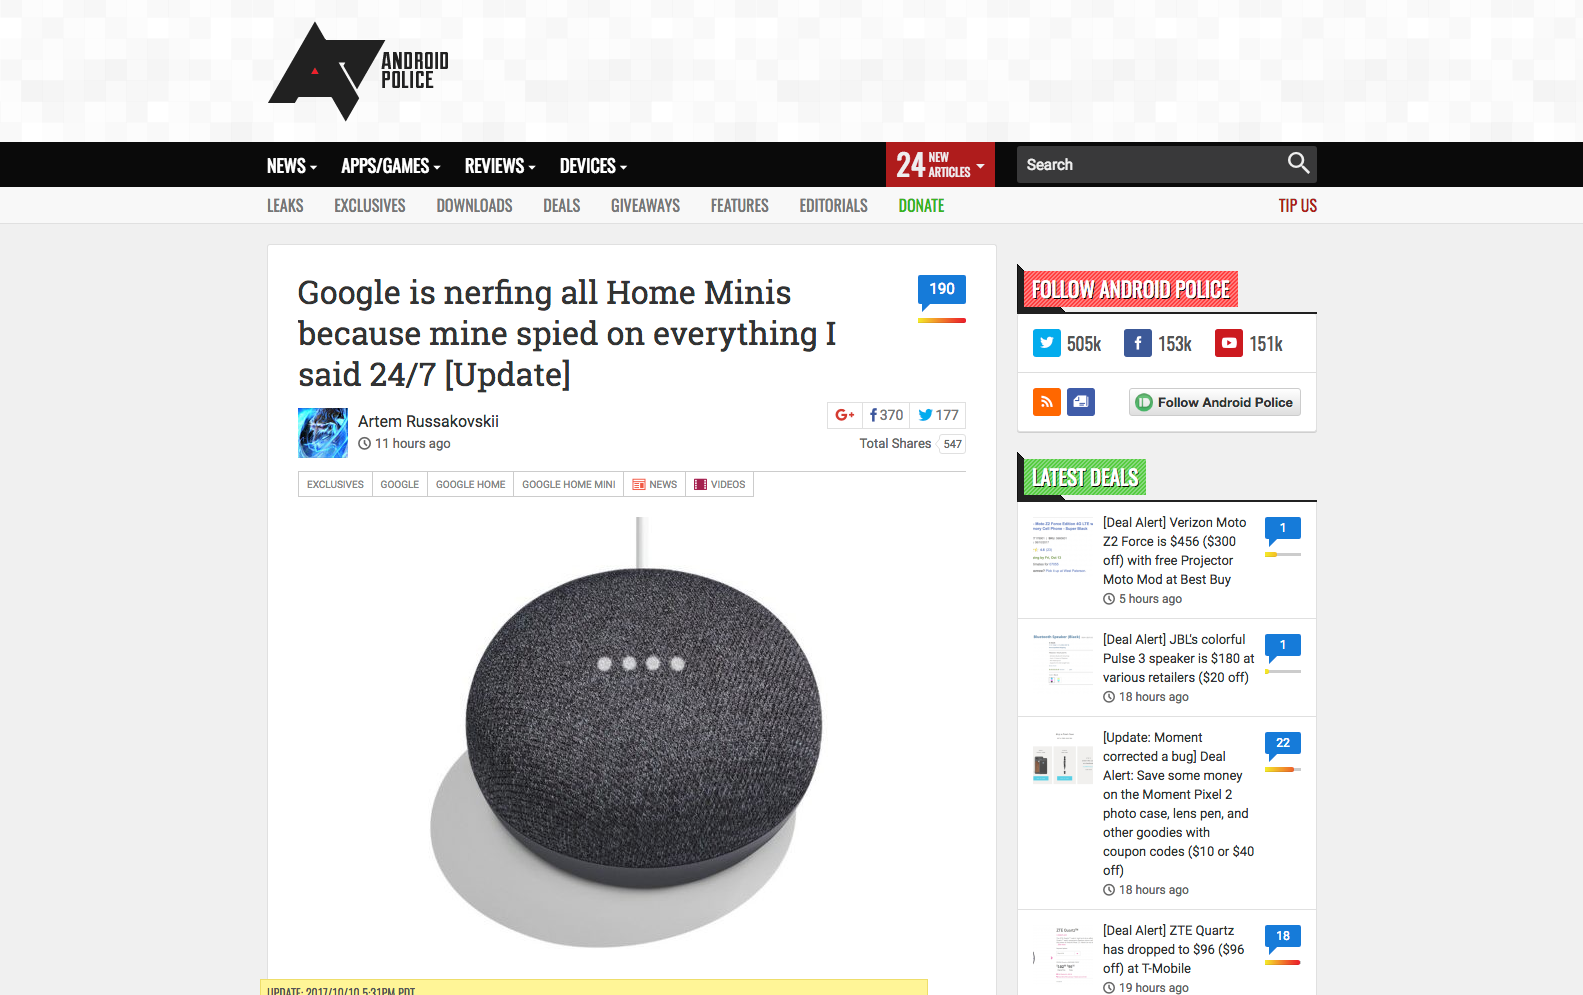
Task: Share article via Facebook count 370
Action: pos(886,415)
